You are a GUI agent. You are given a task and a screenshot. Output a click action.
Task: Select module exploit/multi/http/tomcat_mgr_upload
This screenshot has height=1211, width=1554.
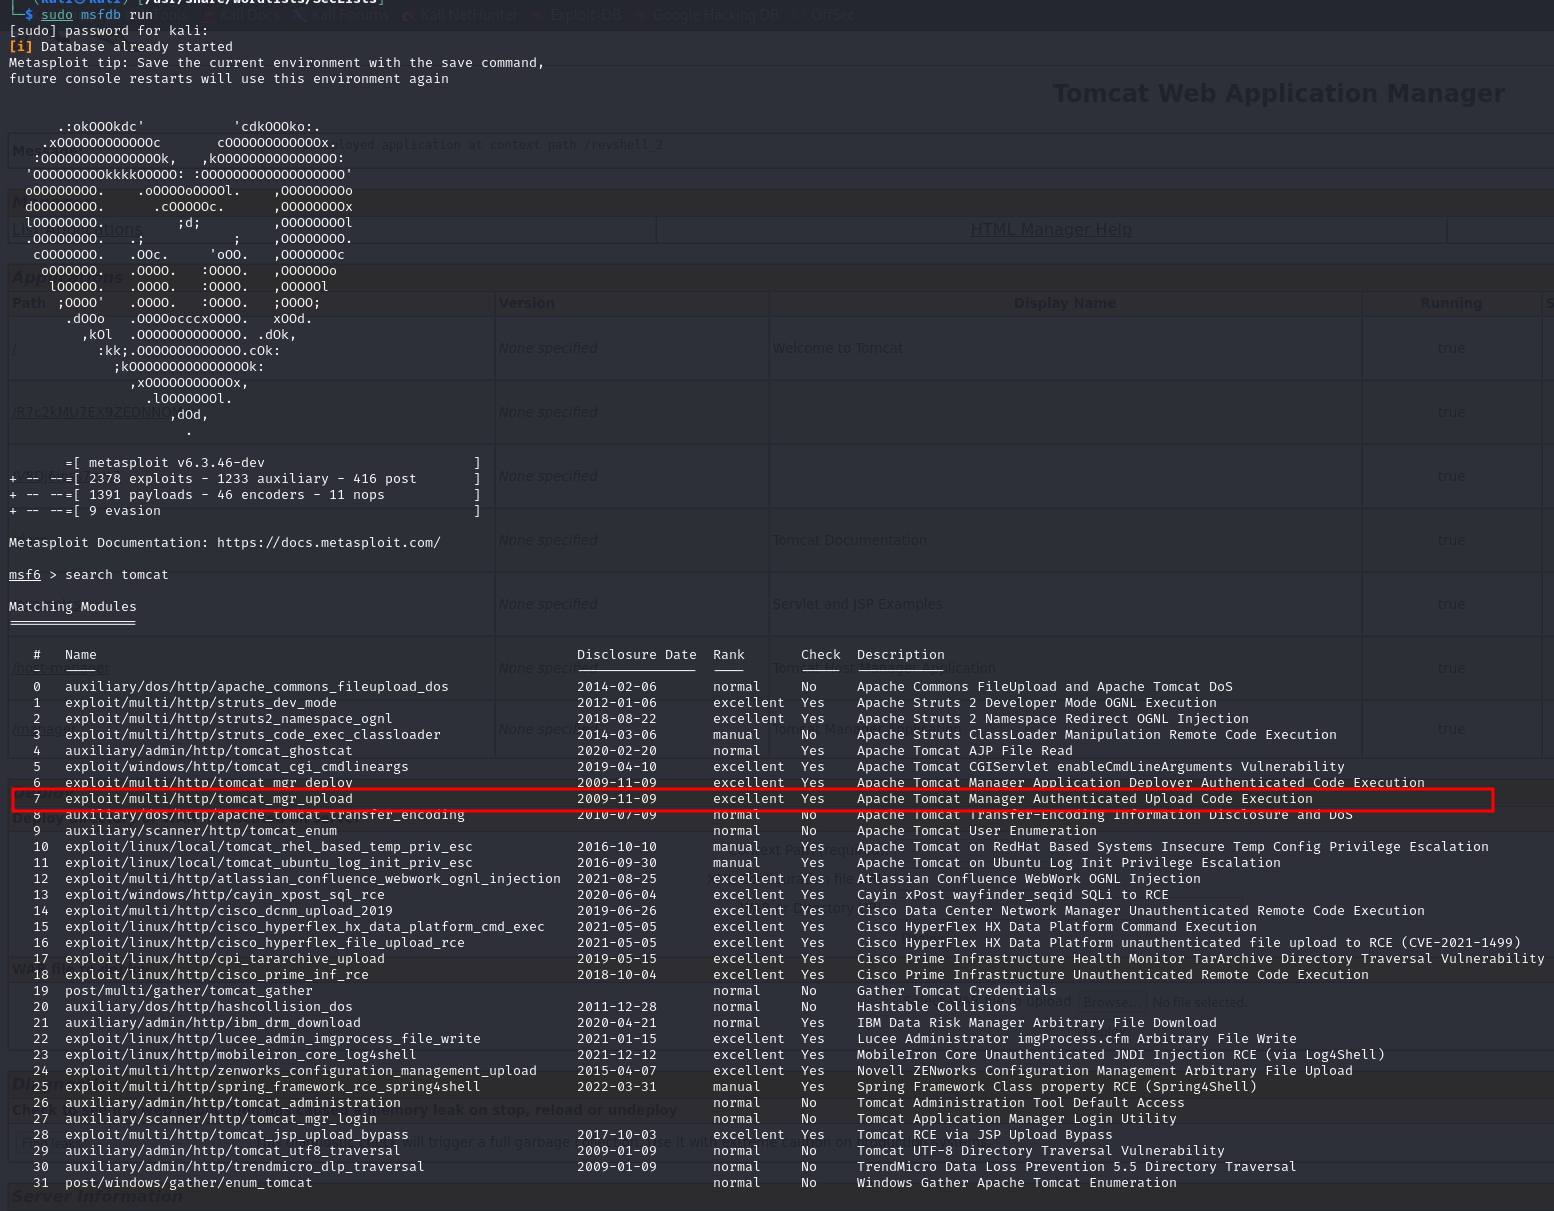tap(209, 799)
